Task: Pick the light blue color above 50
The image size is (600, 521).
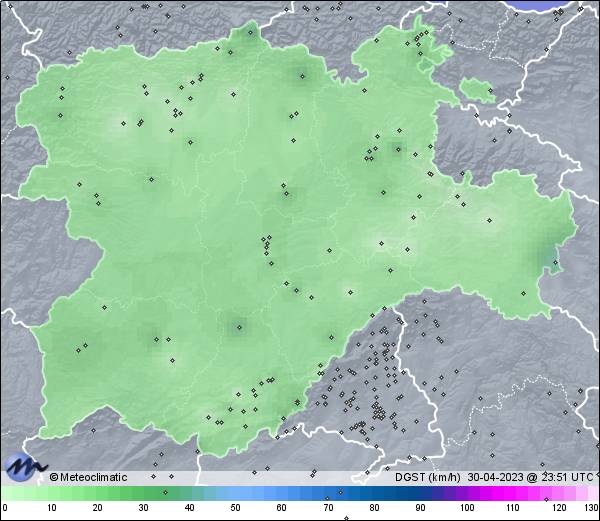Action: pos(236,493)
